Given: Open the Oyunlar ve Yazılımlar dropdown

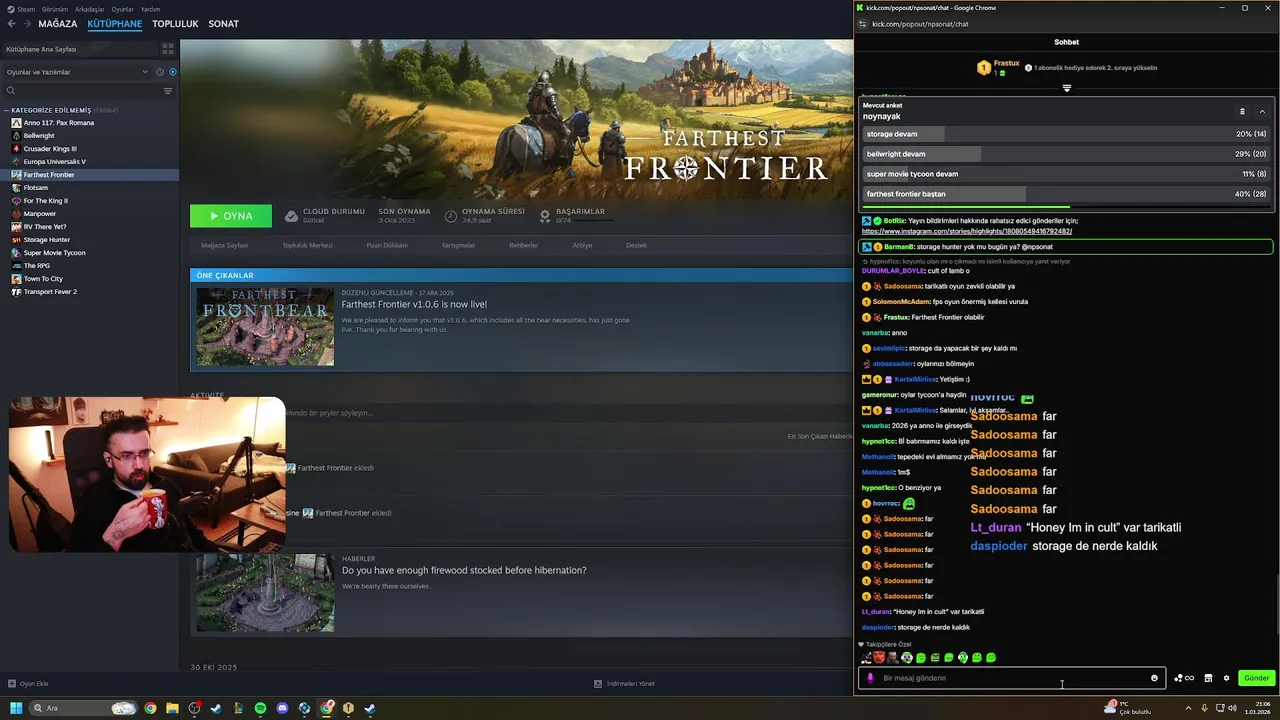Looking at the screenshot, I should (78, 72).
